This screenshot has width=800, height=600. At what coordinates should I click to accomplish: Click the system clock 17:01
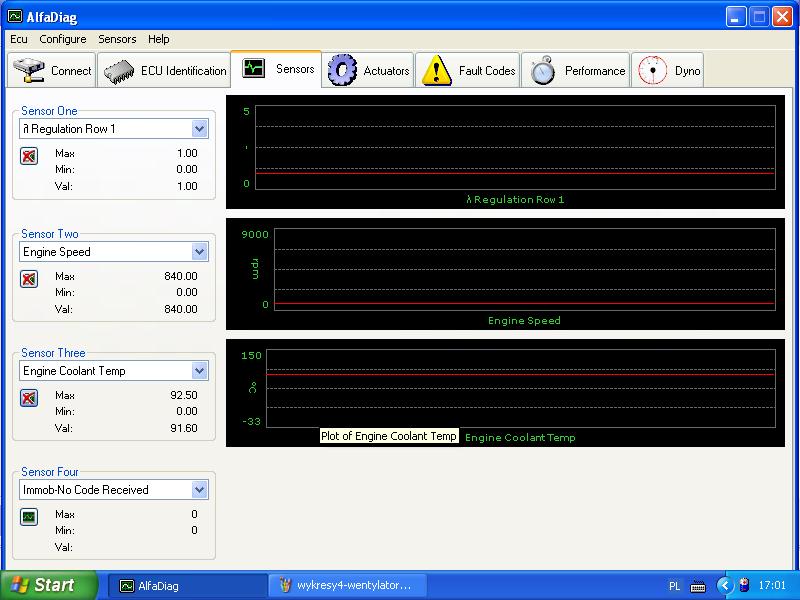(772, 585)
